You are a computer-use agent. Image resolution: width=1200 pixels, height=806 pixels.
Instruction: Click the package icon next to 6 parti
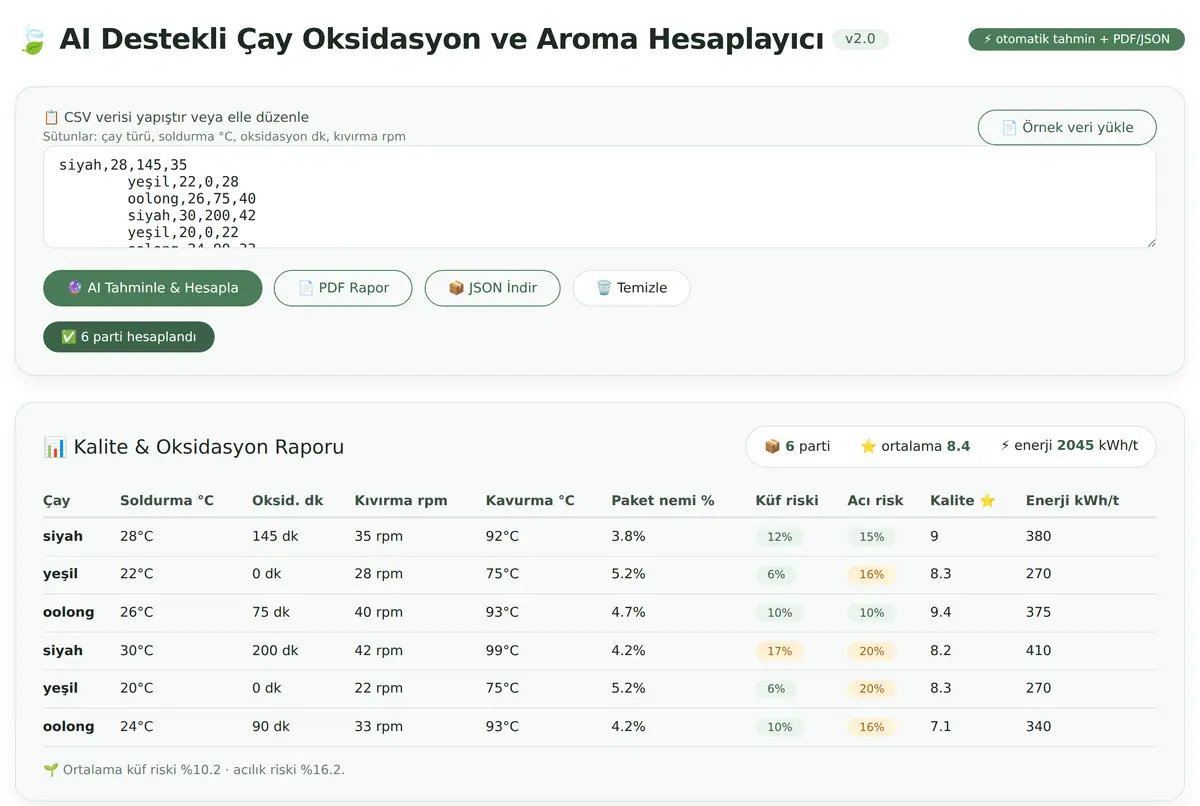[x=772, y=446]
